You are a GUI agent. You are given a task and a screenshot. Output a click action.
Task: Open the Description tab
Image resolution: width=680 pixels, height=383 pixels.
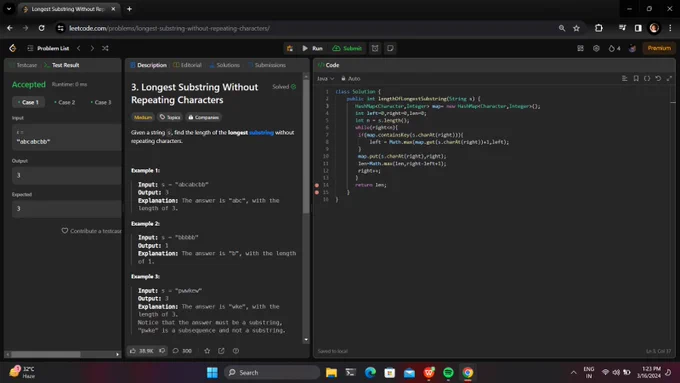148,65
